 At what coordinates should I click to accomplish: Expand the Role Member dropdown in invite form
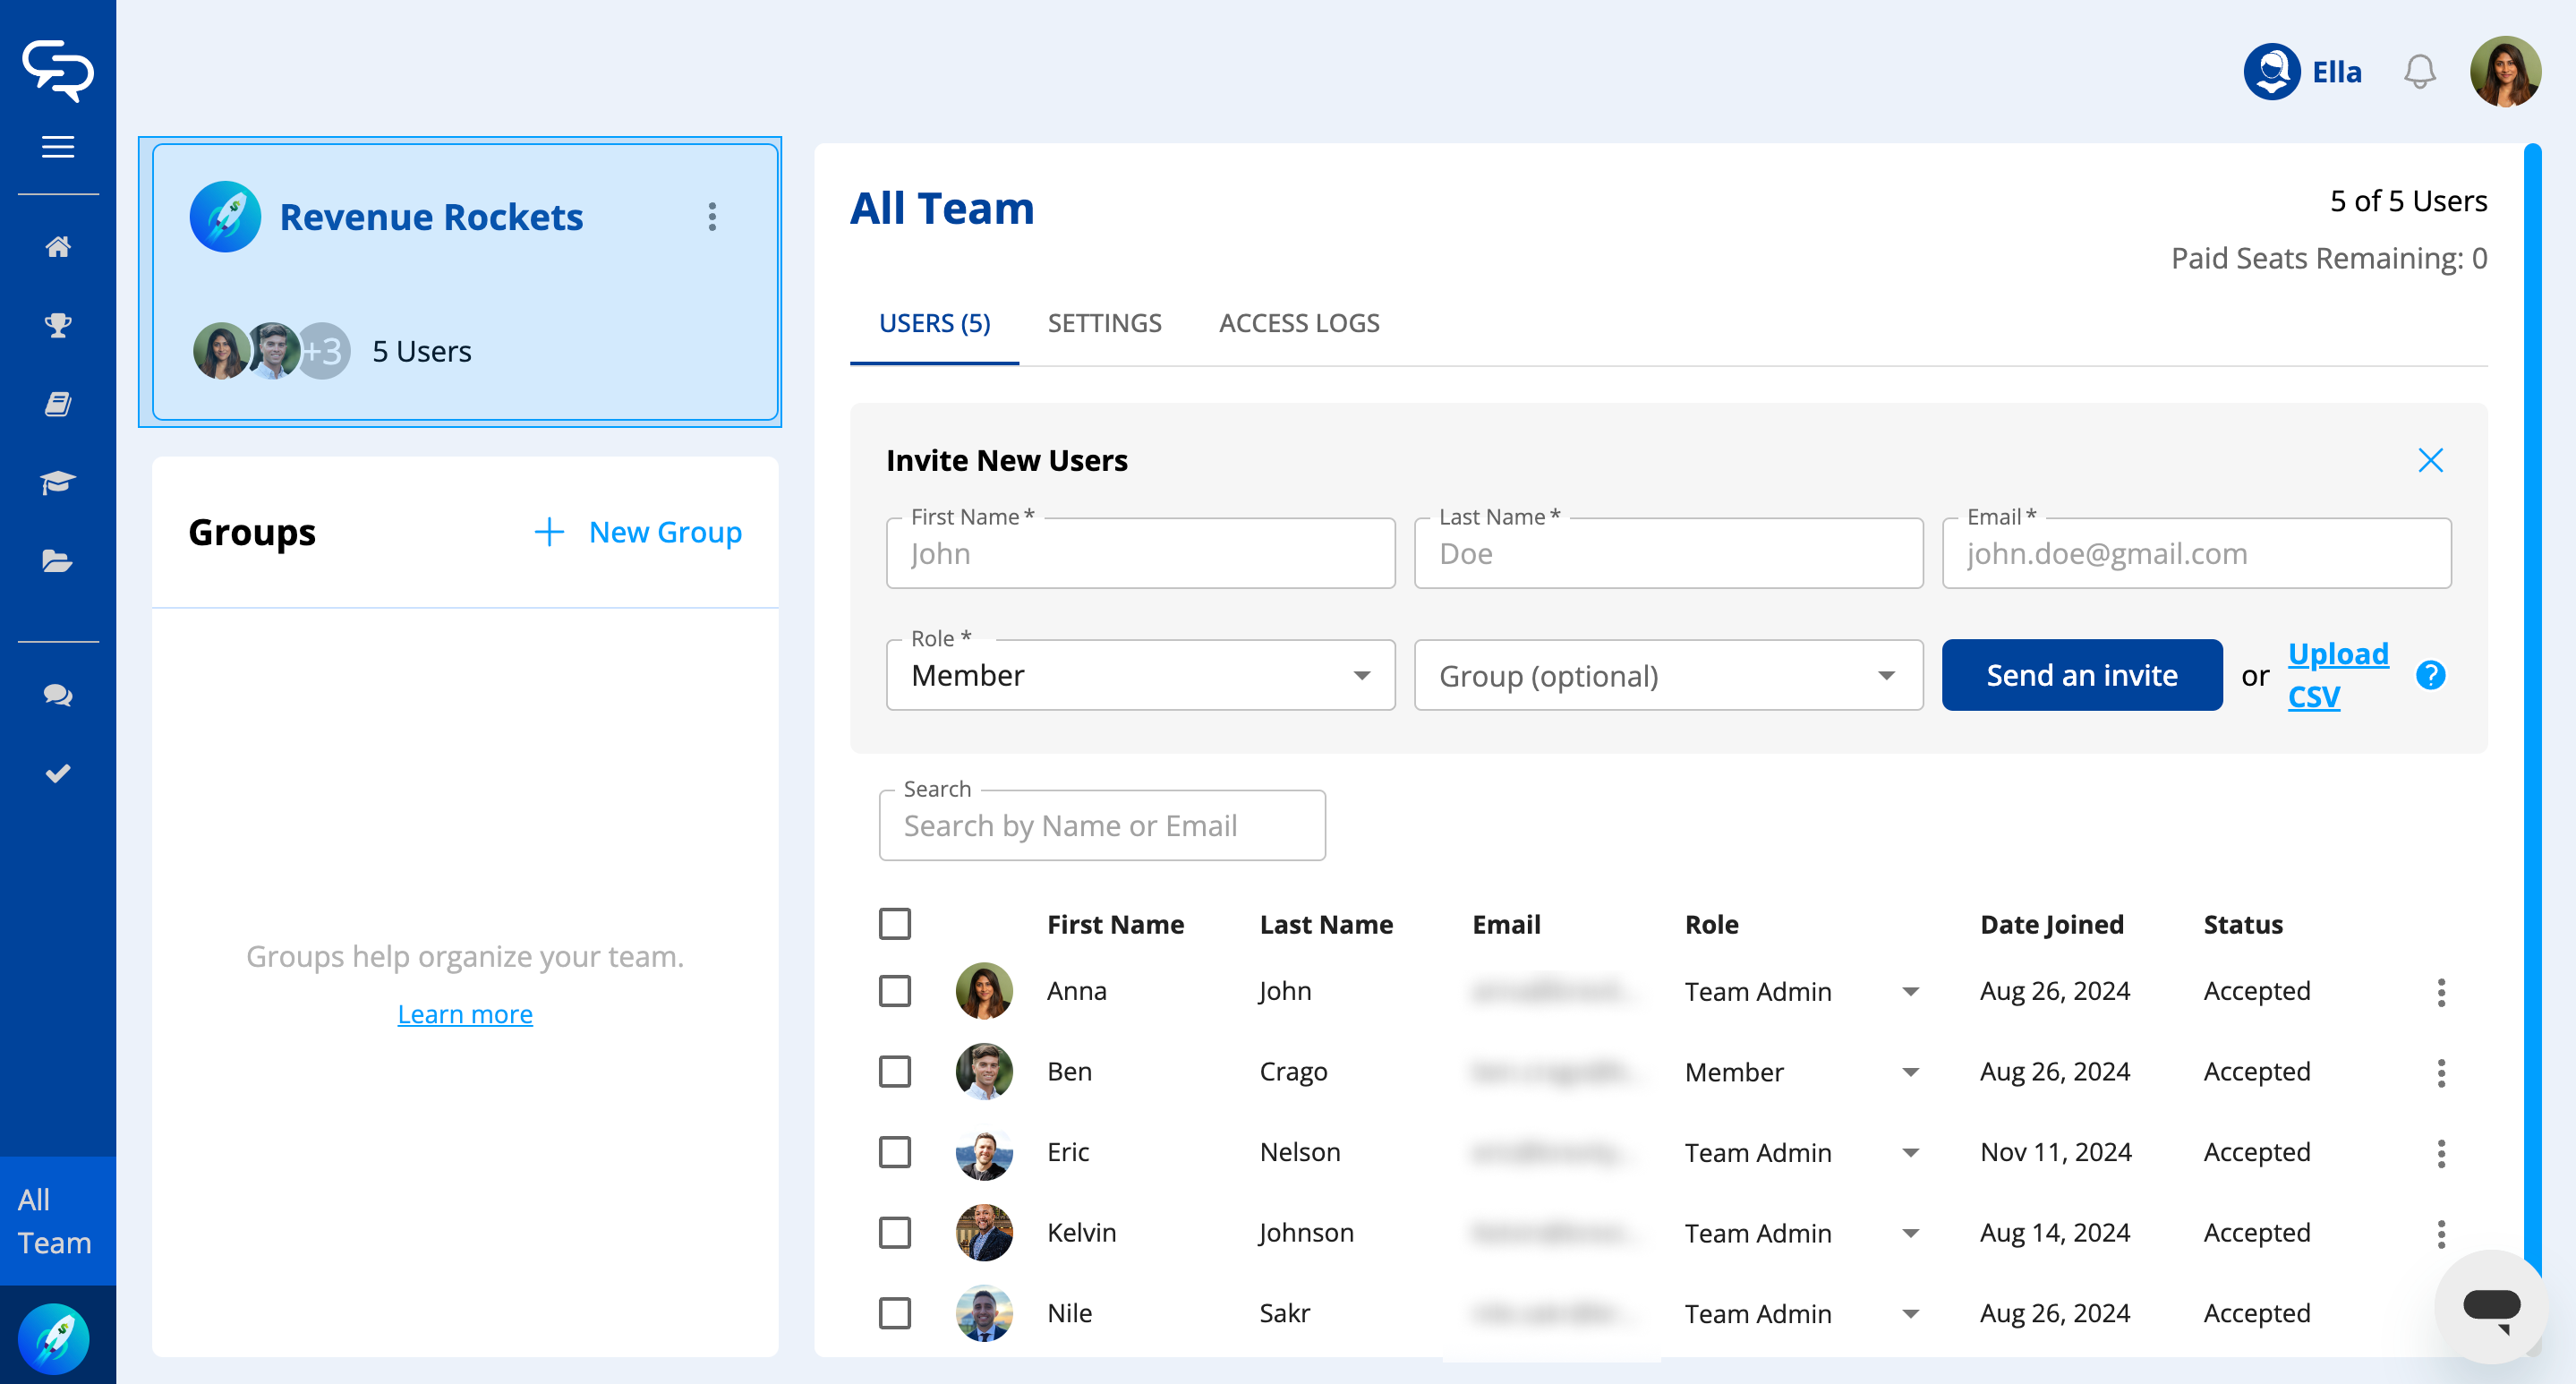click(1140, 675)
